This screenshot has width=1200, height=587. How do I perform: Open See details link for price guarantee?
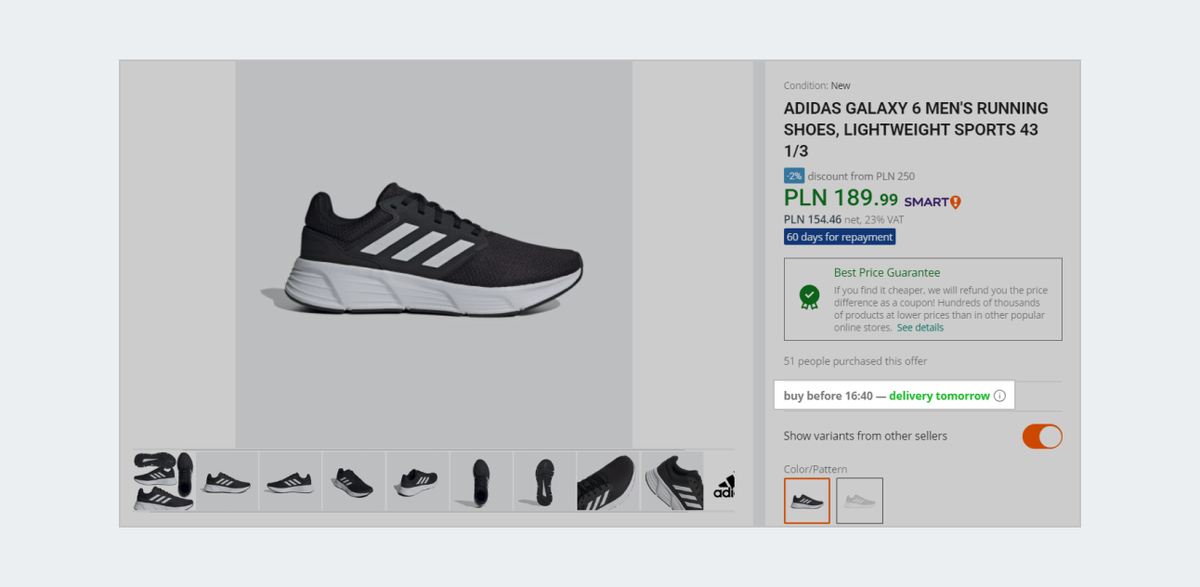coord(920,327)
